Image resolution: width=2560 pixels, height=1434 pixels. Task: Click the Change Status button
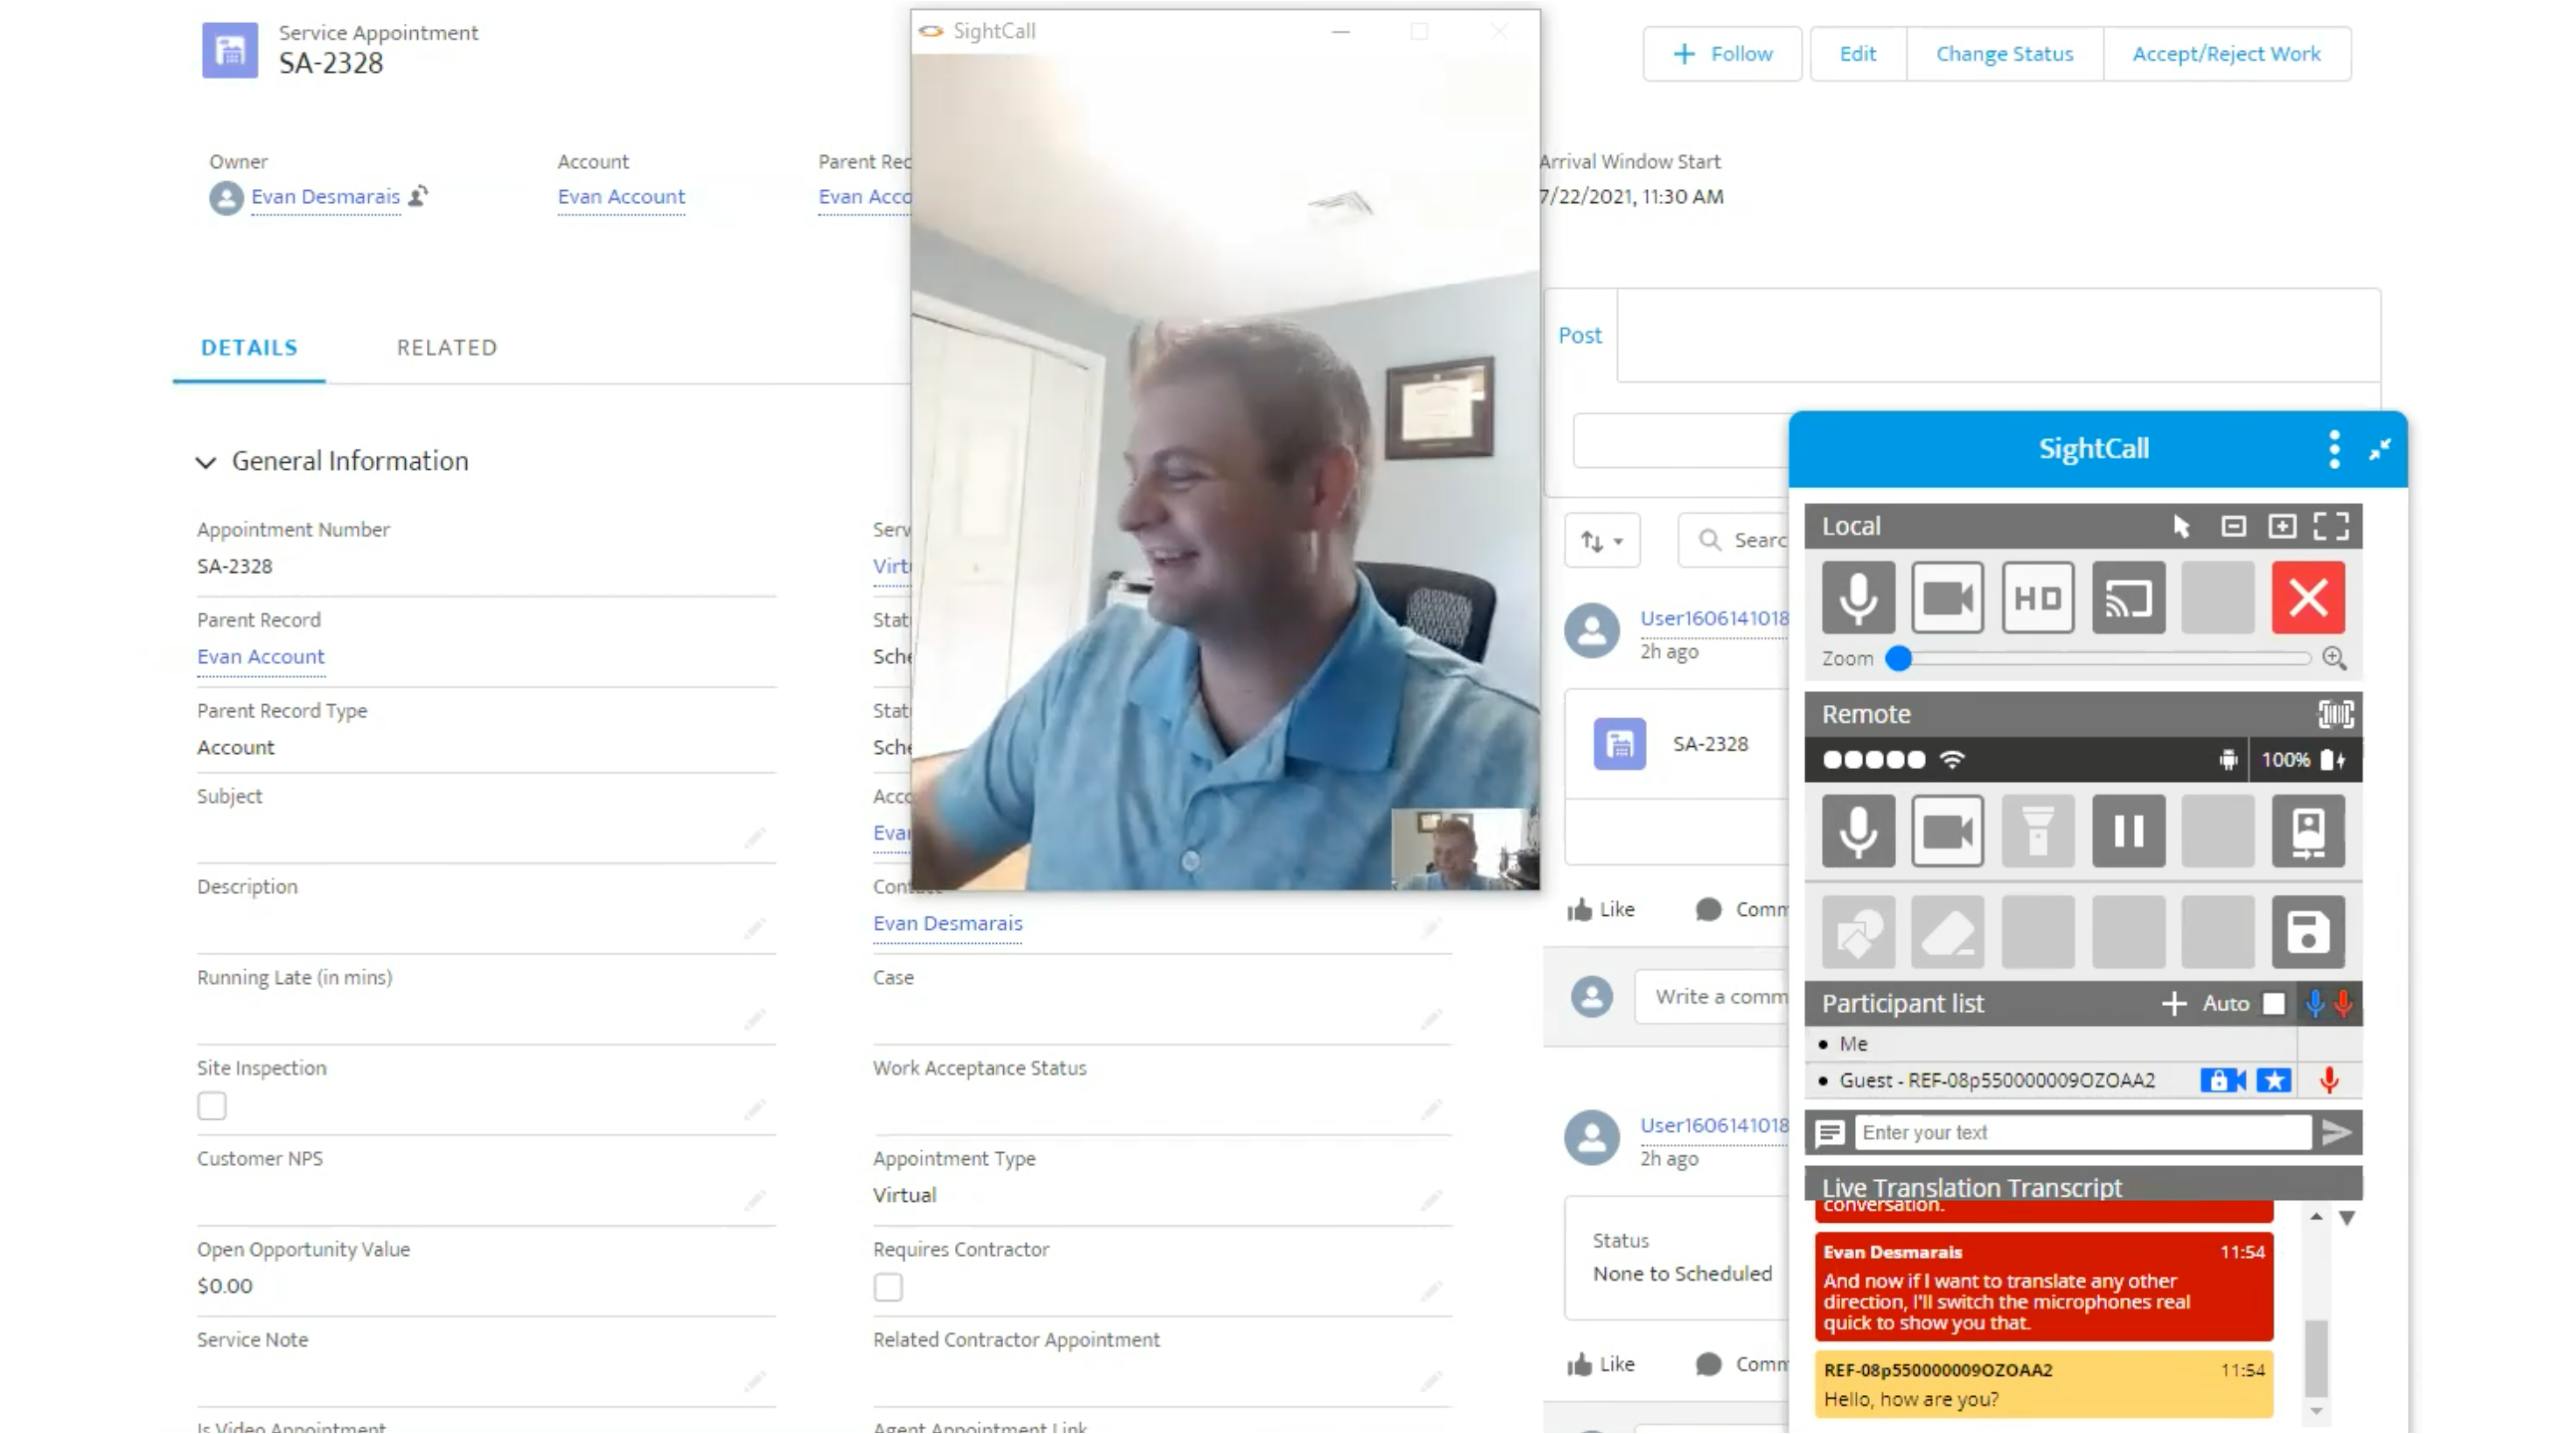[x=2003, y=54]
